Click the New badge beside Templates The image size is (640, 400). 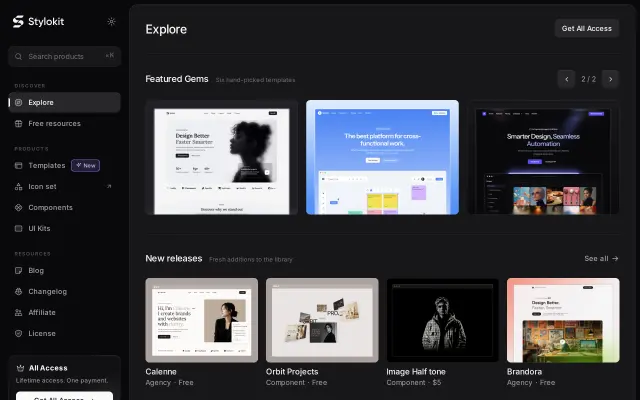(x=85, y=165)
